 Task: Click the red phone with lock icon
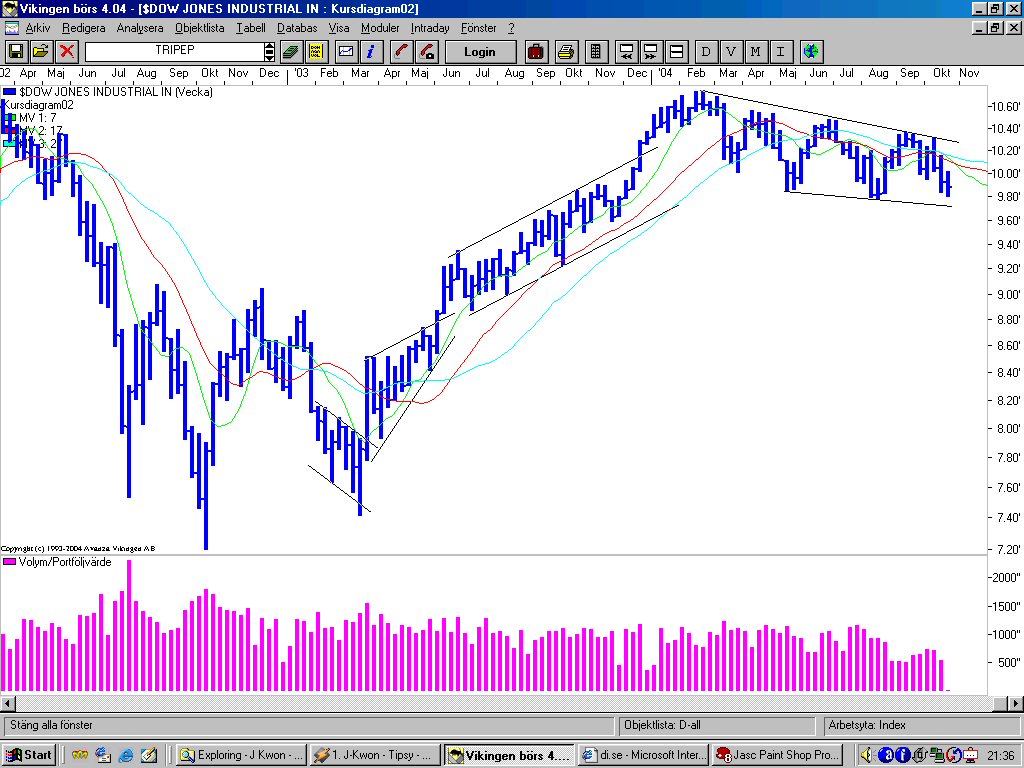pyautogui.click(x=426, y=52)
